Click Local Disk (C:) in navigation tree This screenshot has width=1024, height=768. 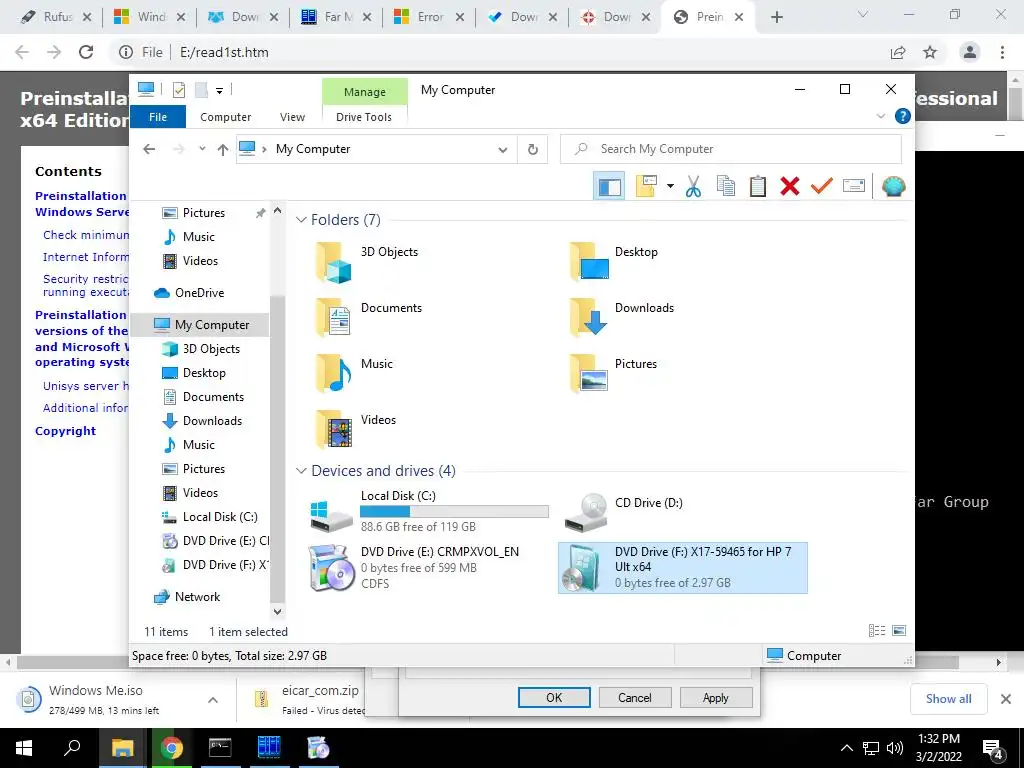[220, 517]
